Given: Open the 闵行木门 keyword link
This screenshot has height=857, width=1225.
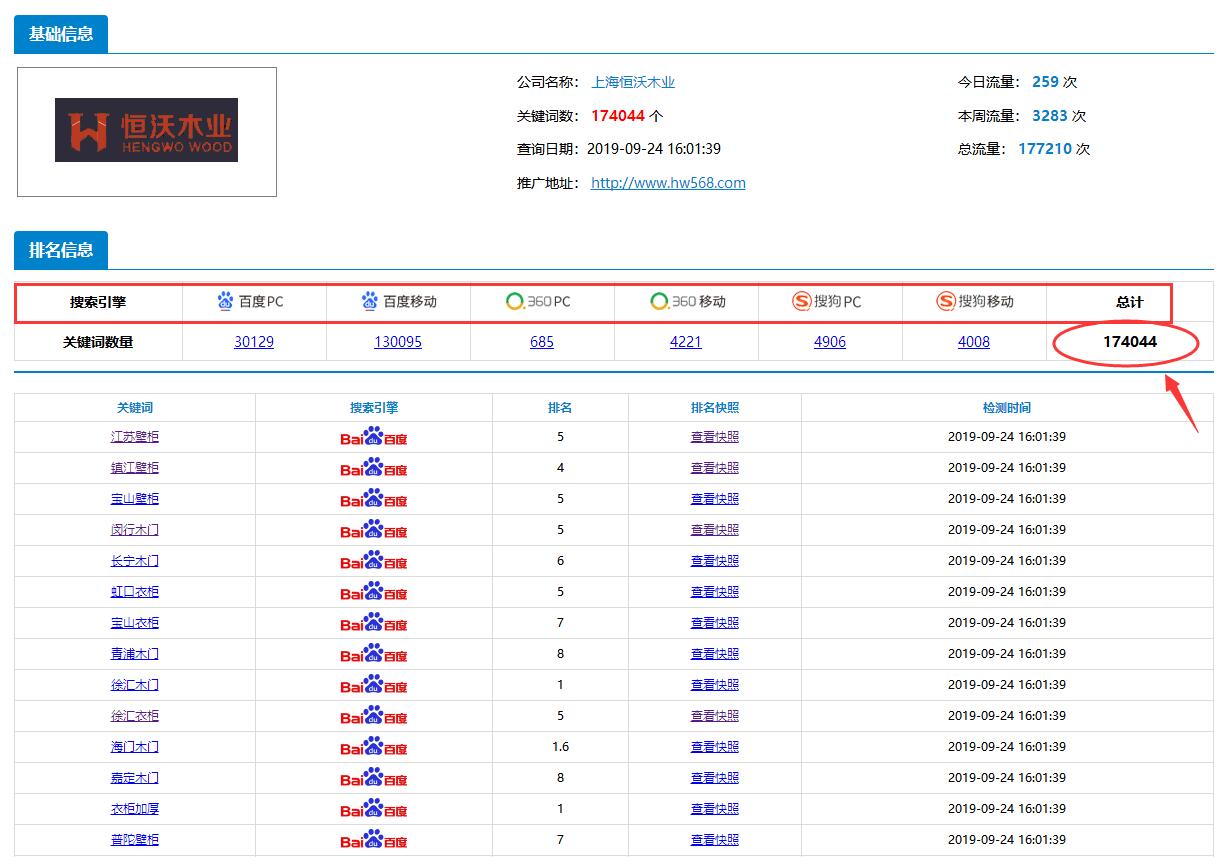Looking at the screenshot, I should pyautogui.click(x=135, y=530).
